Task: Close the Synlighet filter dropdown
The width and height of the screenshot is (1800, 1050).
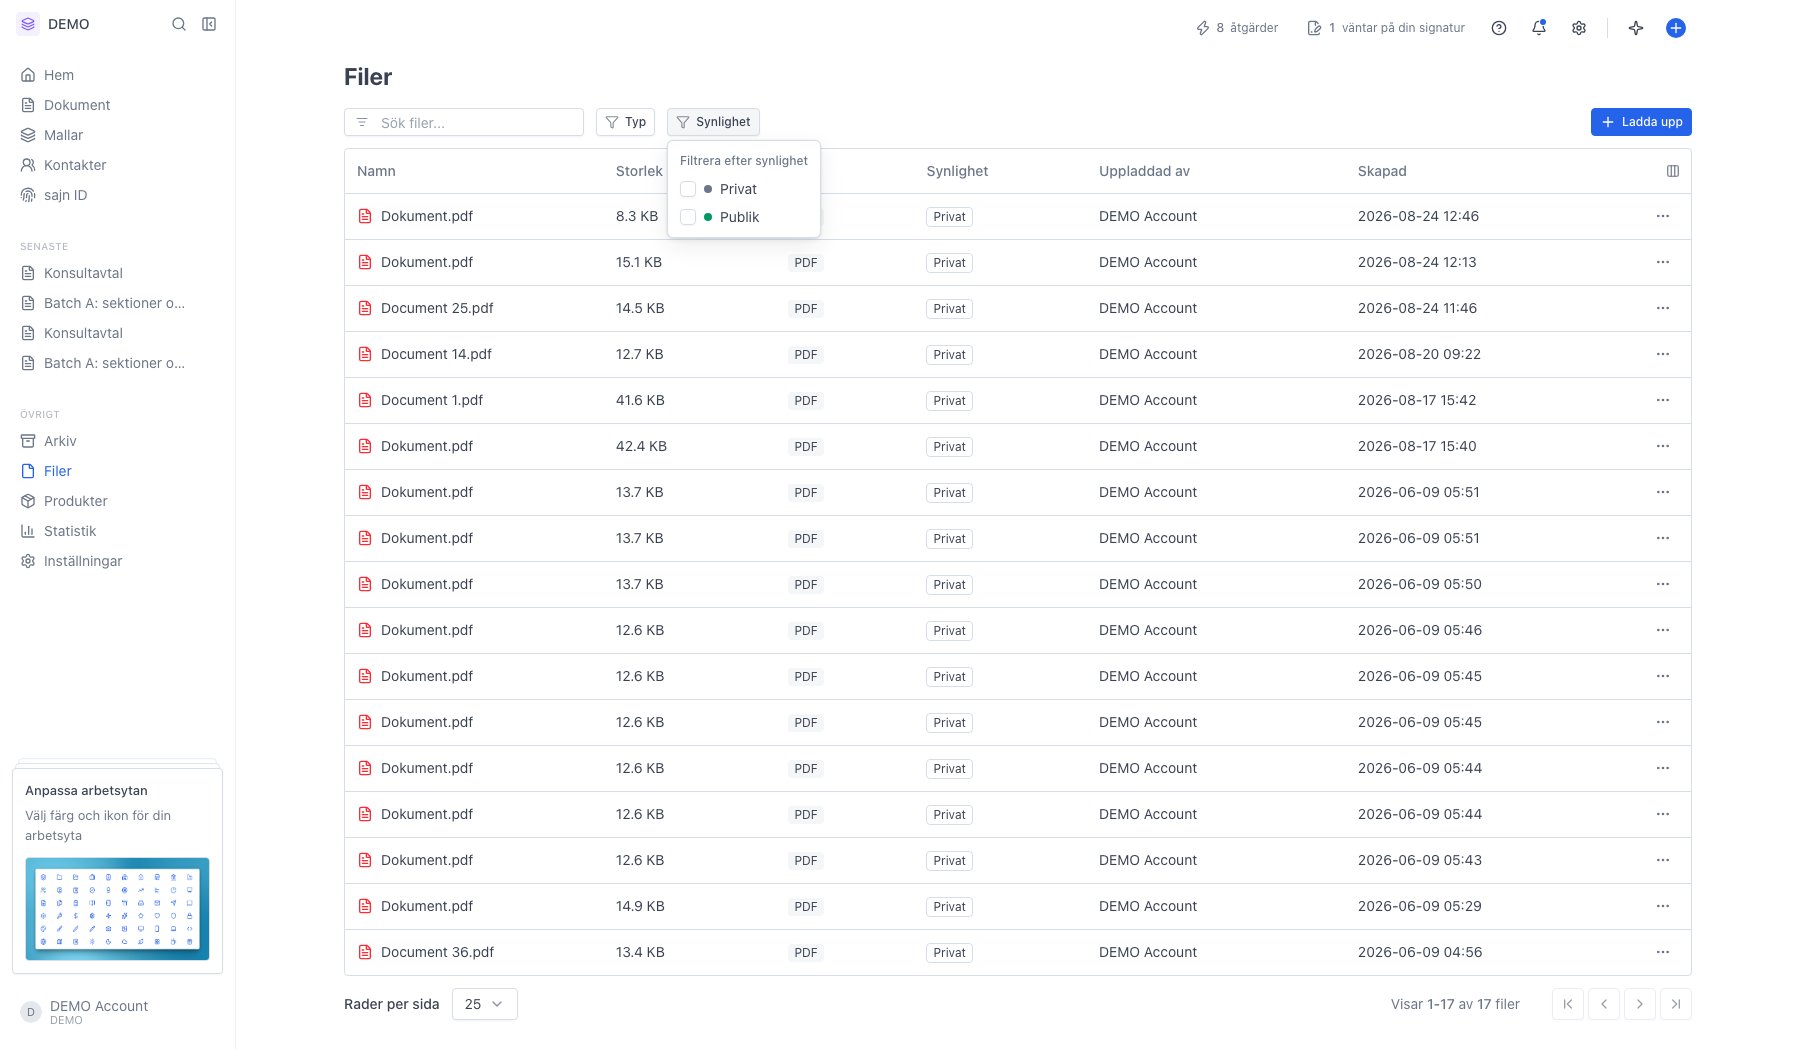Action: 713,122
